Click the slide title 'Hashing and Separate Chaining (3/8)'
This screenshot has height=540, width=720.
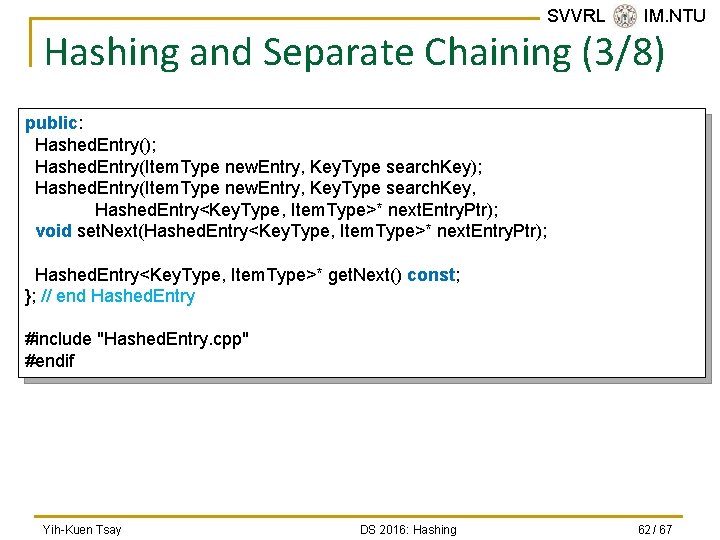(x=354, y=53)
